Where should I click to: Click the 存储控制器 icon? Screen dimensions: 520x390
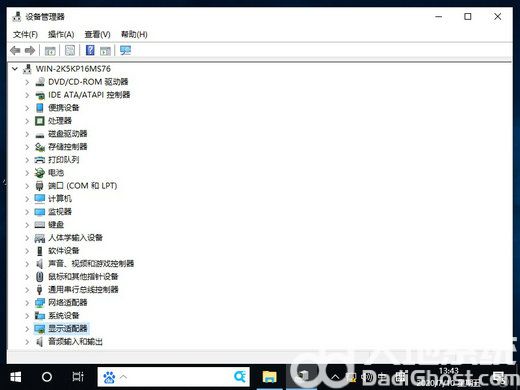coord(40,147)
